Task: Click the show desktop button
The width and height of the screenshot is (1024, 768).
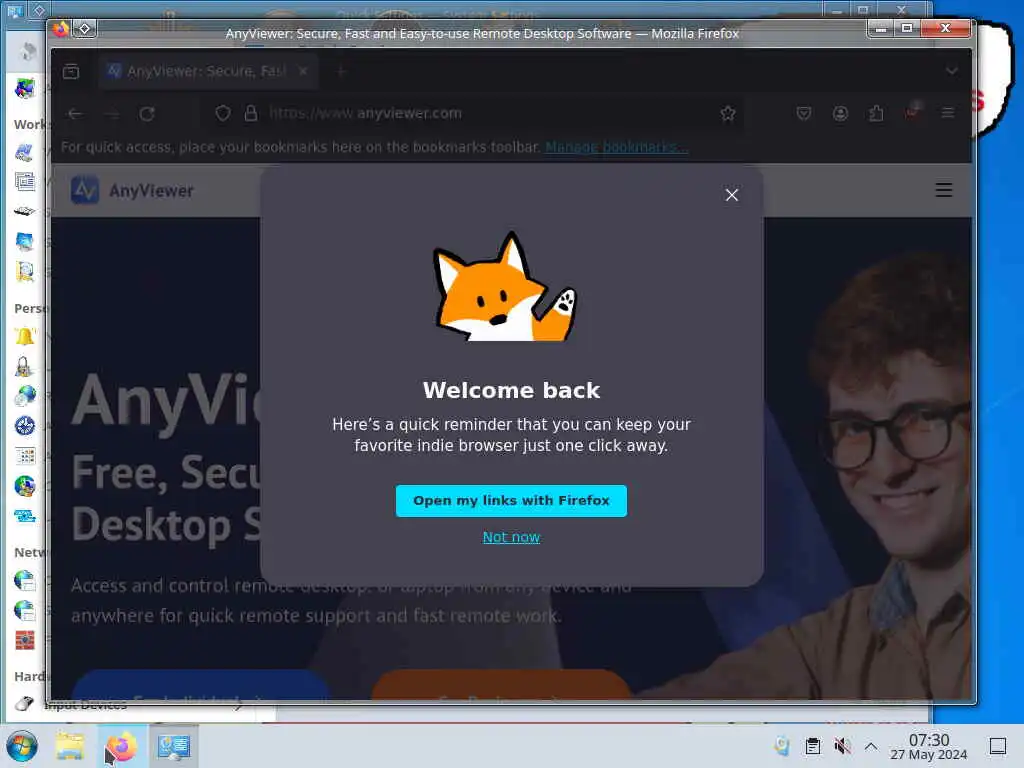Action: pyautogui.click(x=998, y=746)
